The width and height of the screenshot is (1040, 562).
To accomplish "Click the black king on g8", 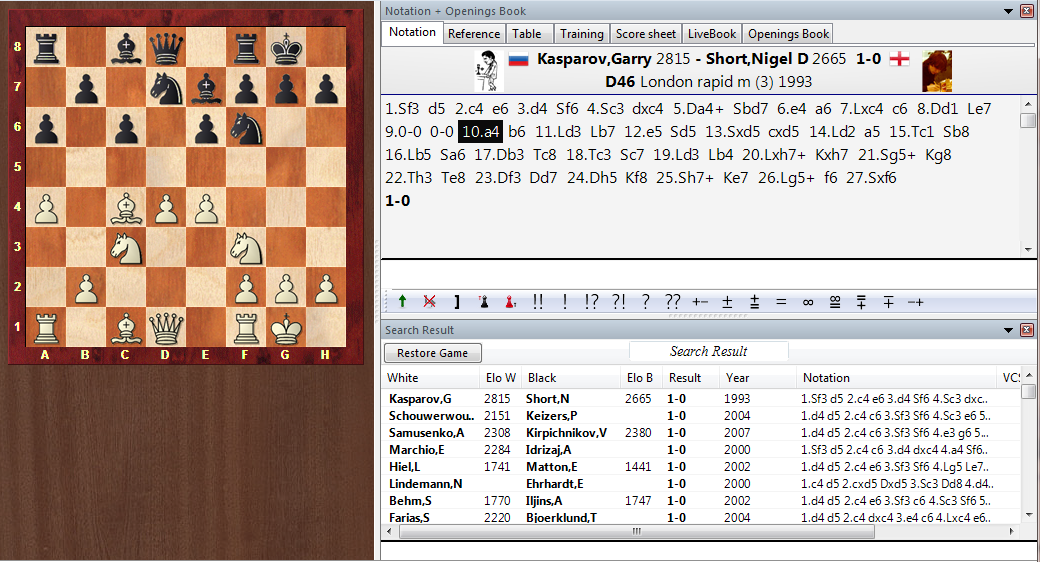I will 286,46.
